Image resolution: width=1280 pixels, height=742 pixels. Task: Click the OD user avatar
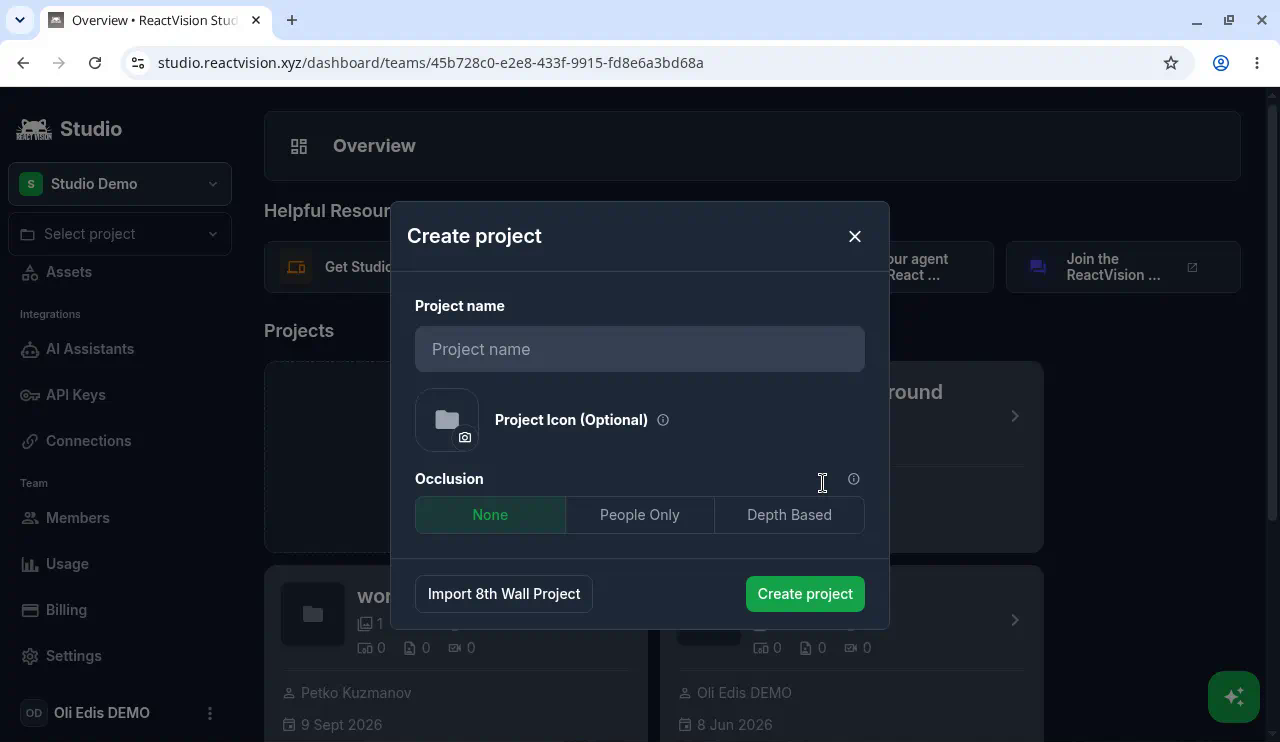point(33,713)
